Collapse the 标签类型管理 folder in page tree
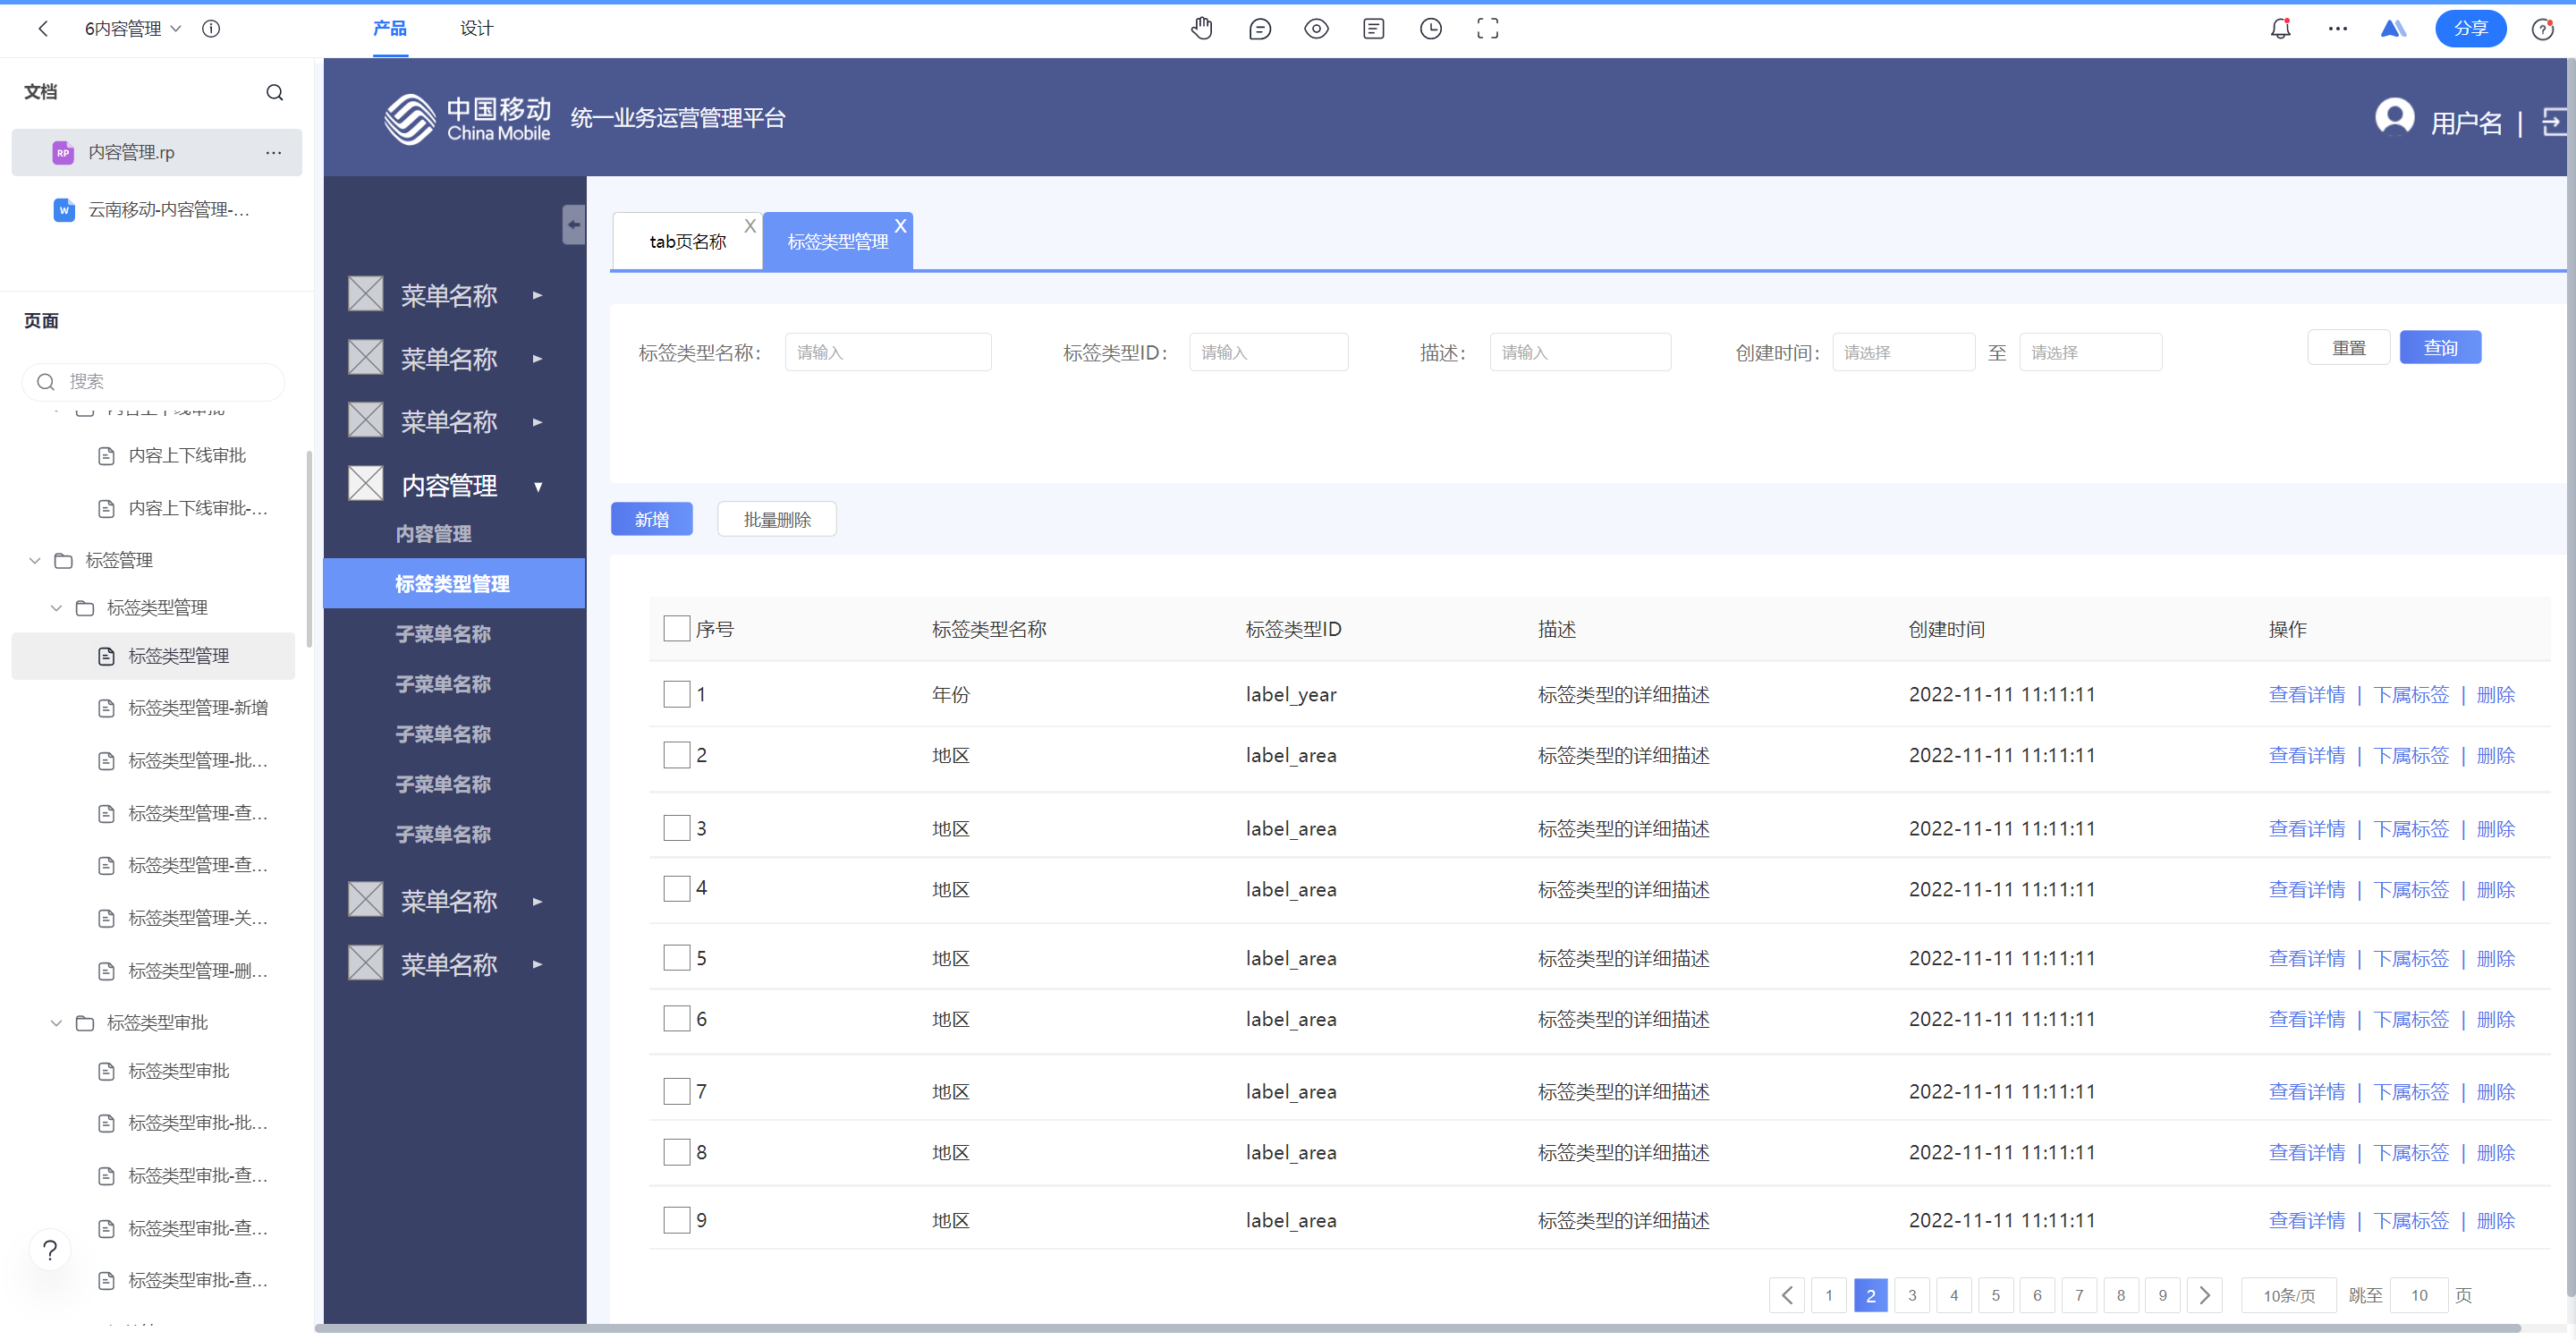2576x1340 pixels. [x=57, y=609]
